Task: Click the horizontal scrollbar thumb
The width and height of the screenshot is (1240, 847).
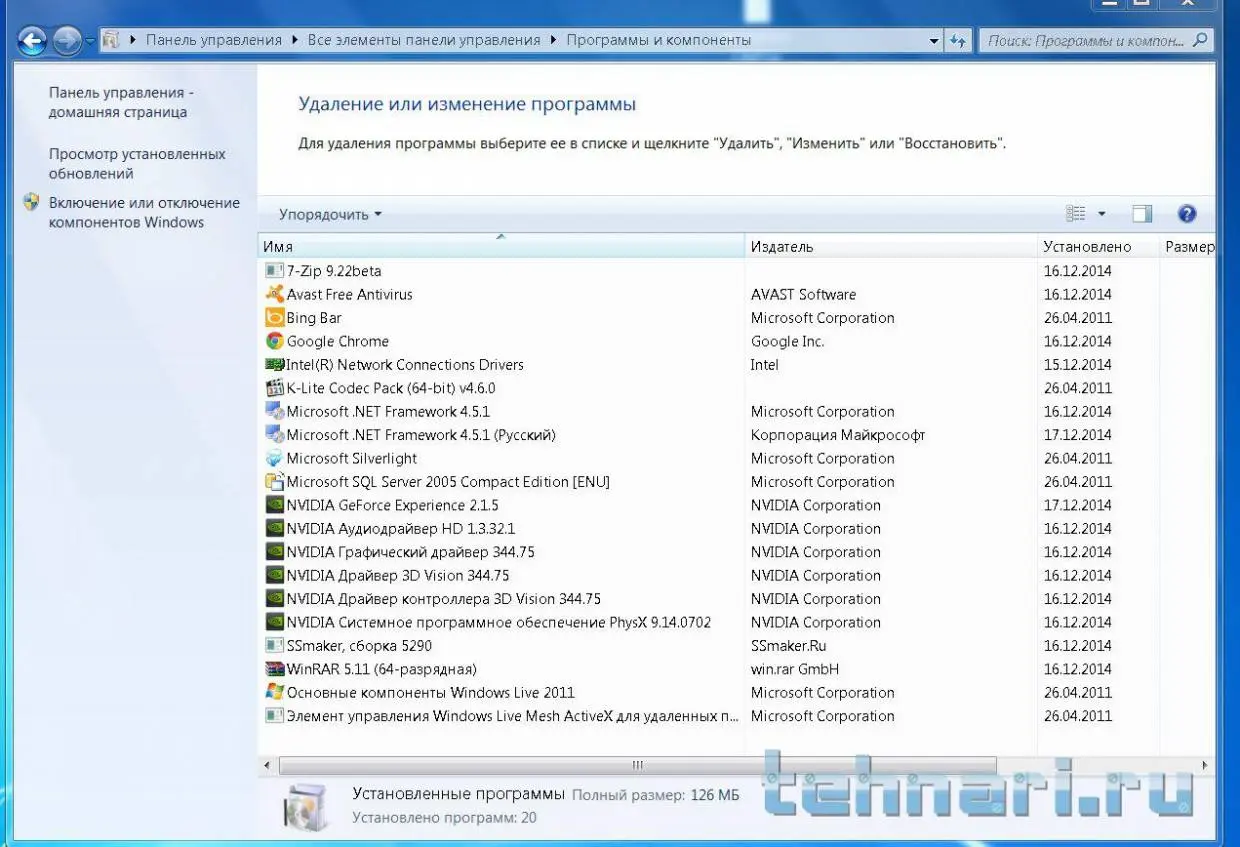Action: click(x=637, y=765)
